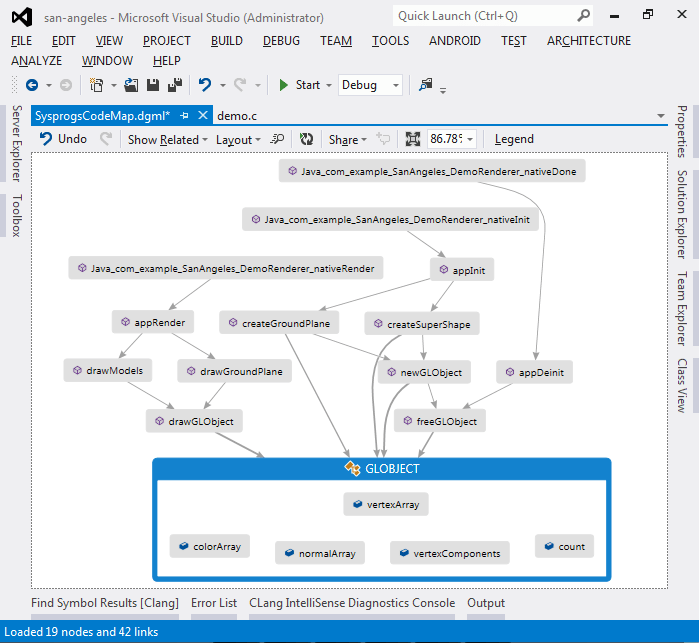
Task: Click the Legend button
Action: click(x=514, y=140)
